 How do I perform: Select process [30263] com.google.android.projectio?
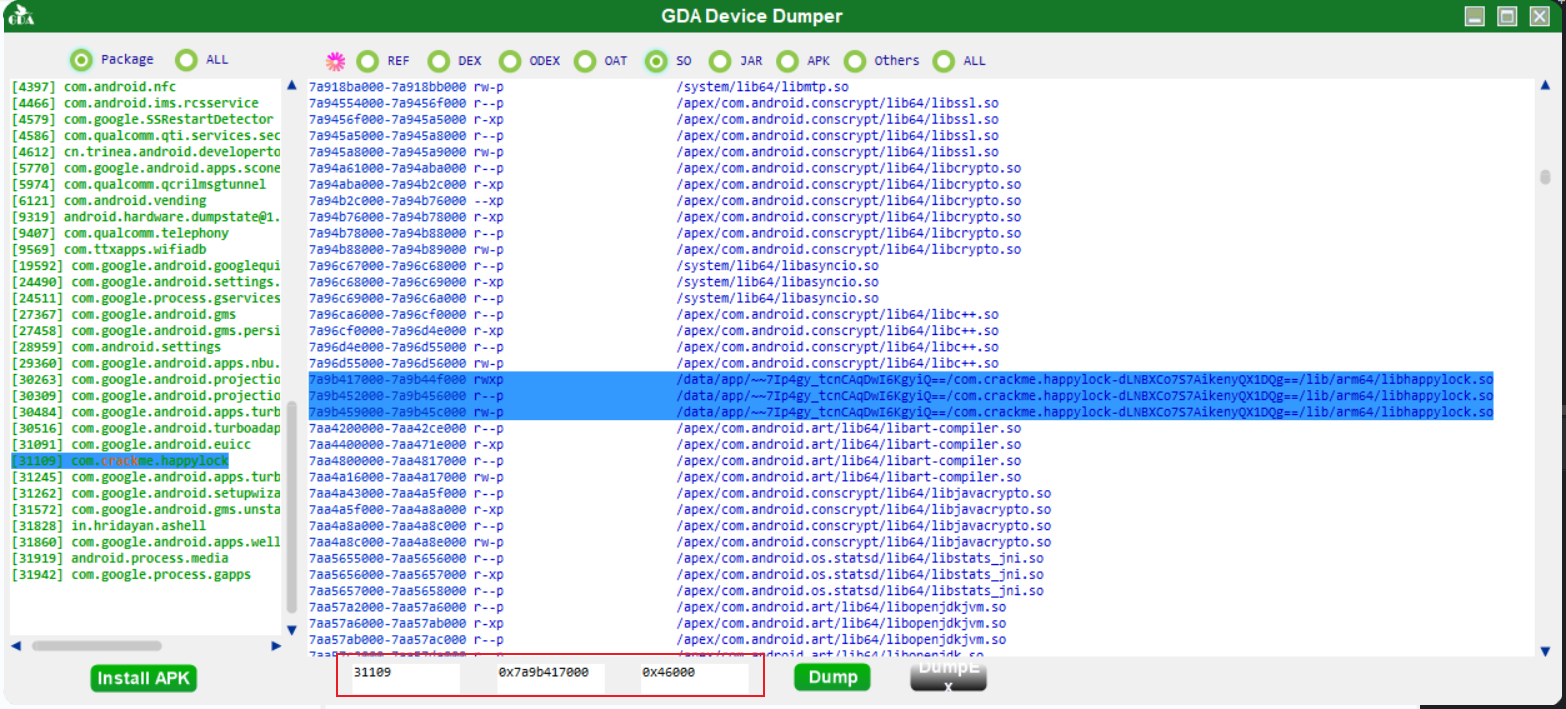tap(146, 379)
